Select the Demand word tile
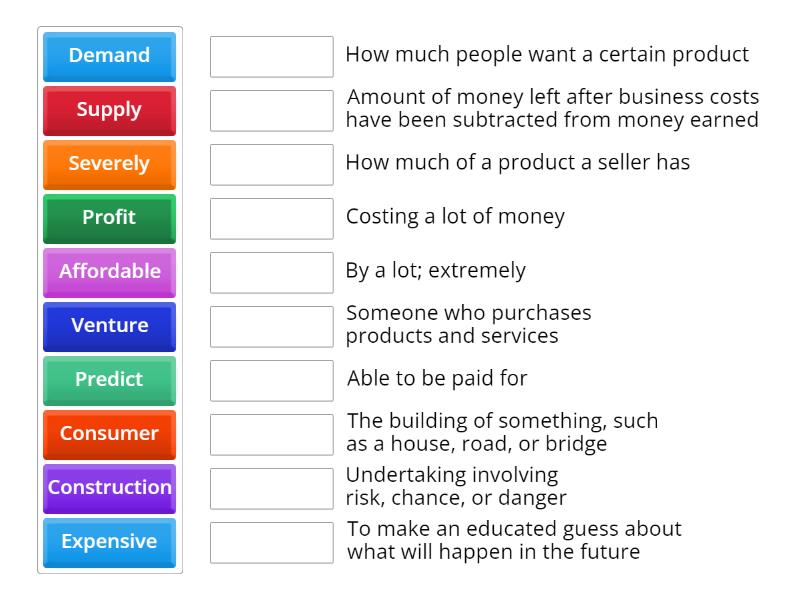 pyautogui.click(x=108, y=56)
